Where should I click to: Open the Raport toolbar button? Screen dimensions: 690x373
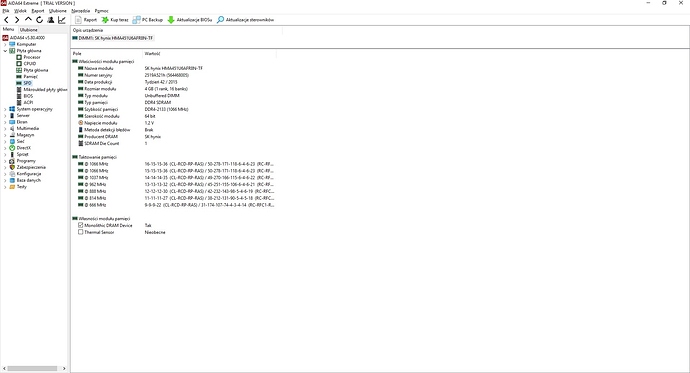86,20
